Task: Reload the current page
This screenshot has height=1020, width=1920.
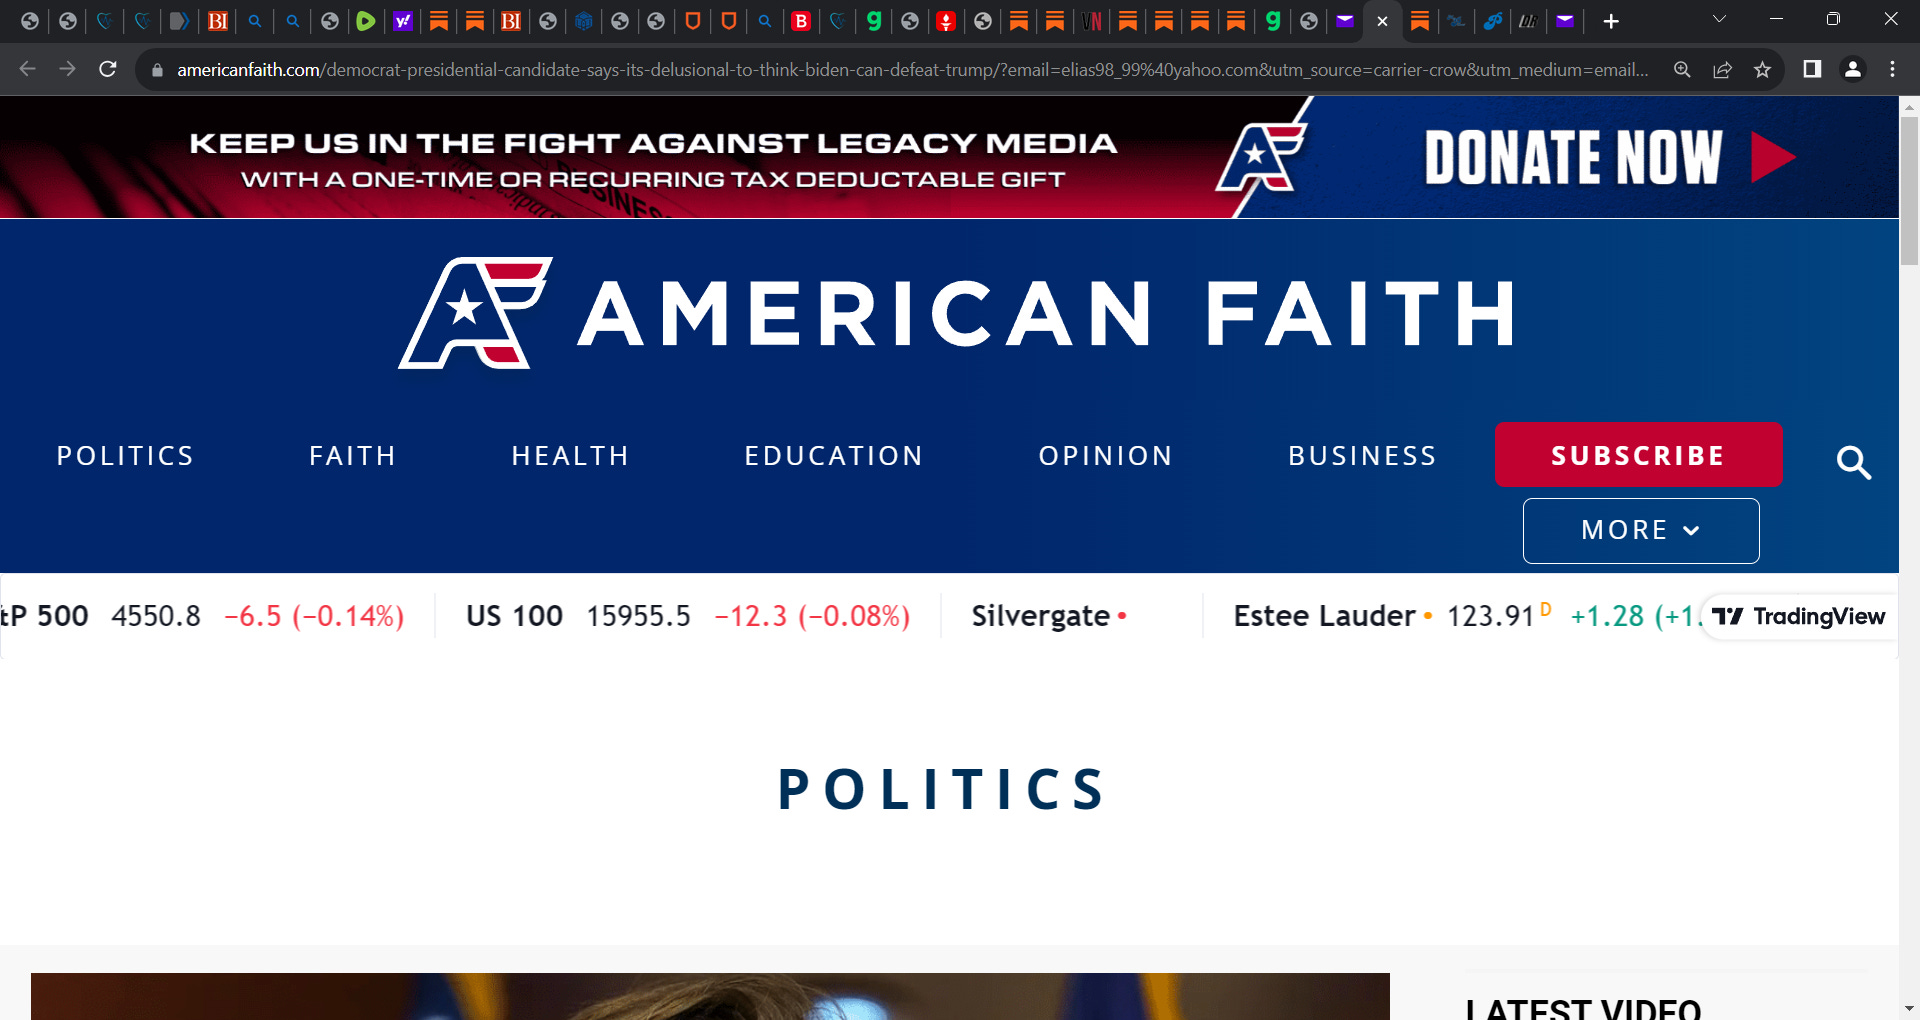Action: click(x=108, y=69)
